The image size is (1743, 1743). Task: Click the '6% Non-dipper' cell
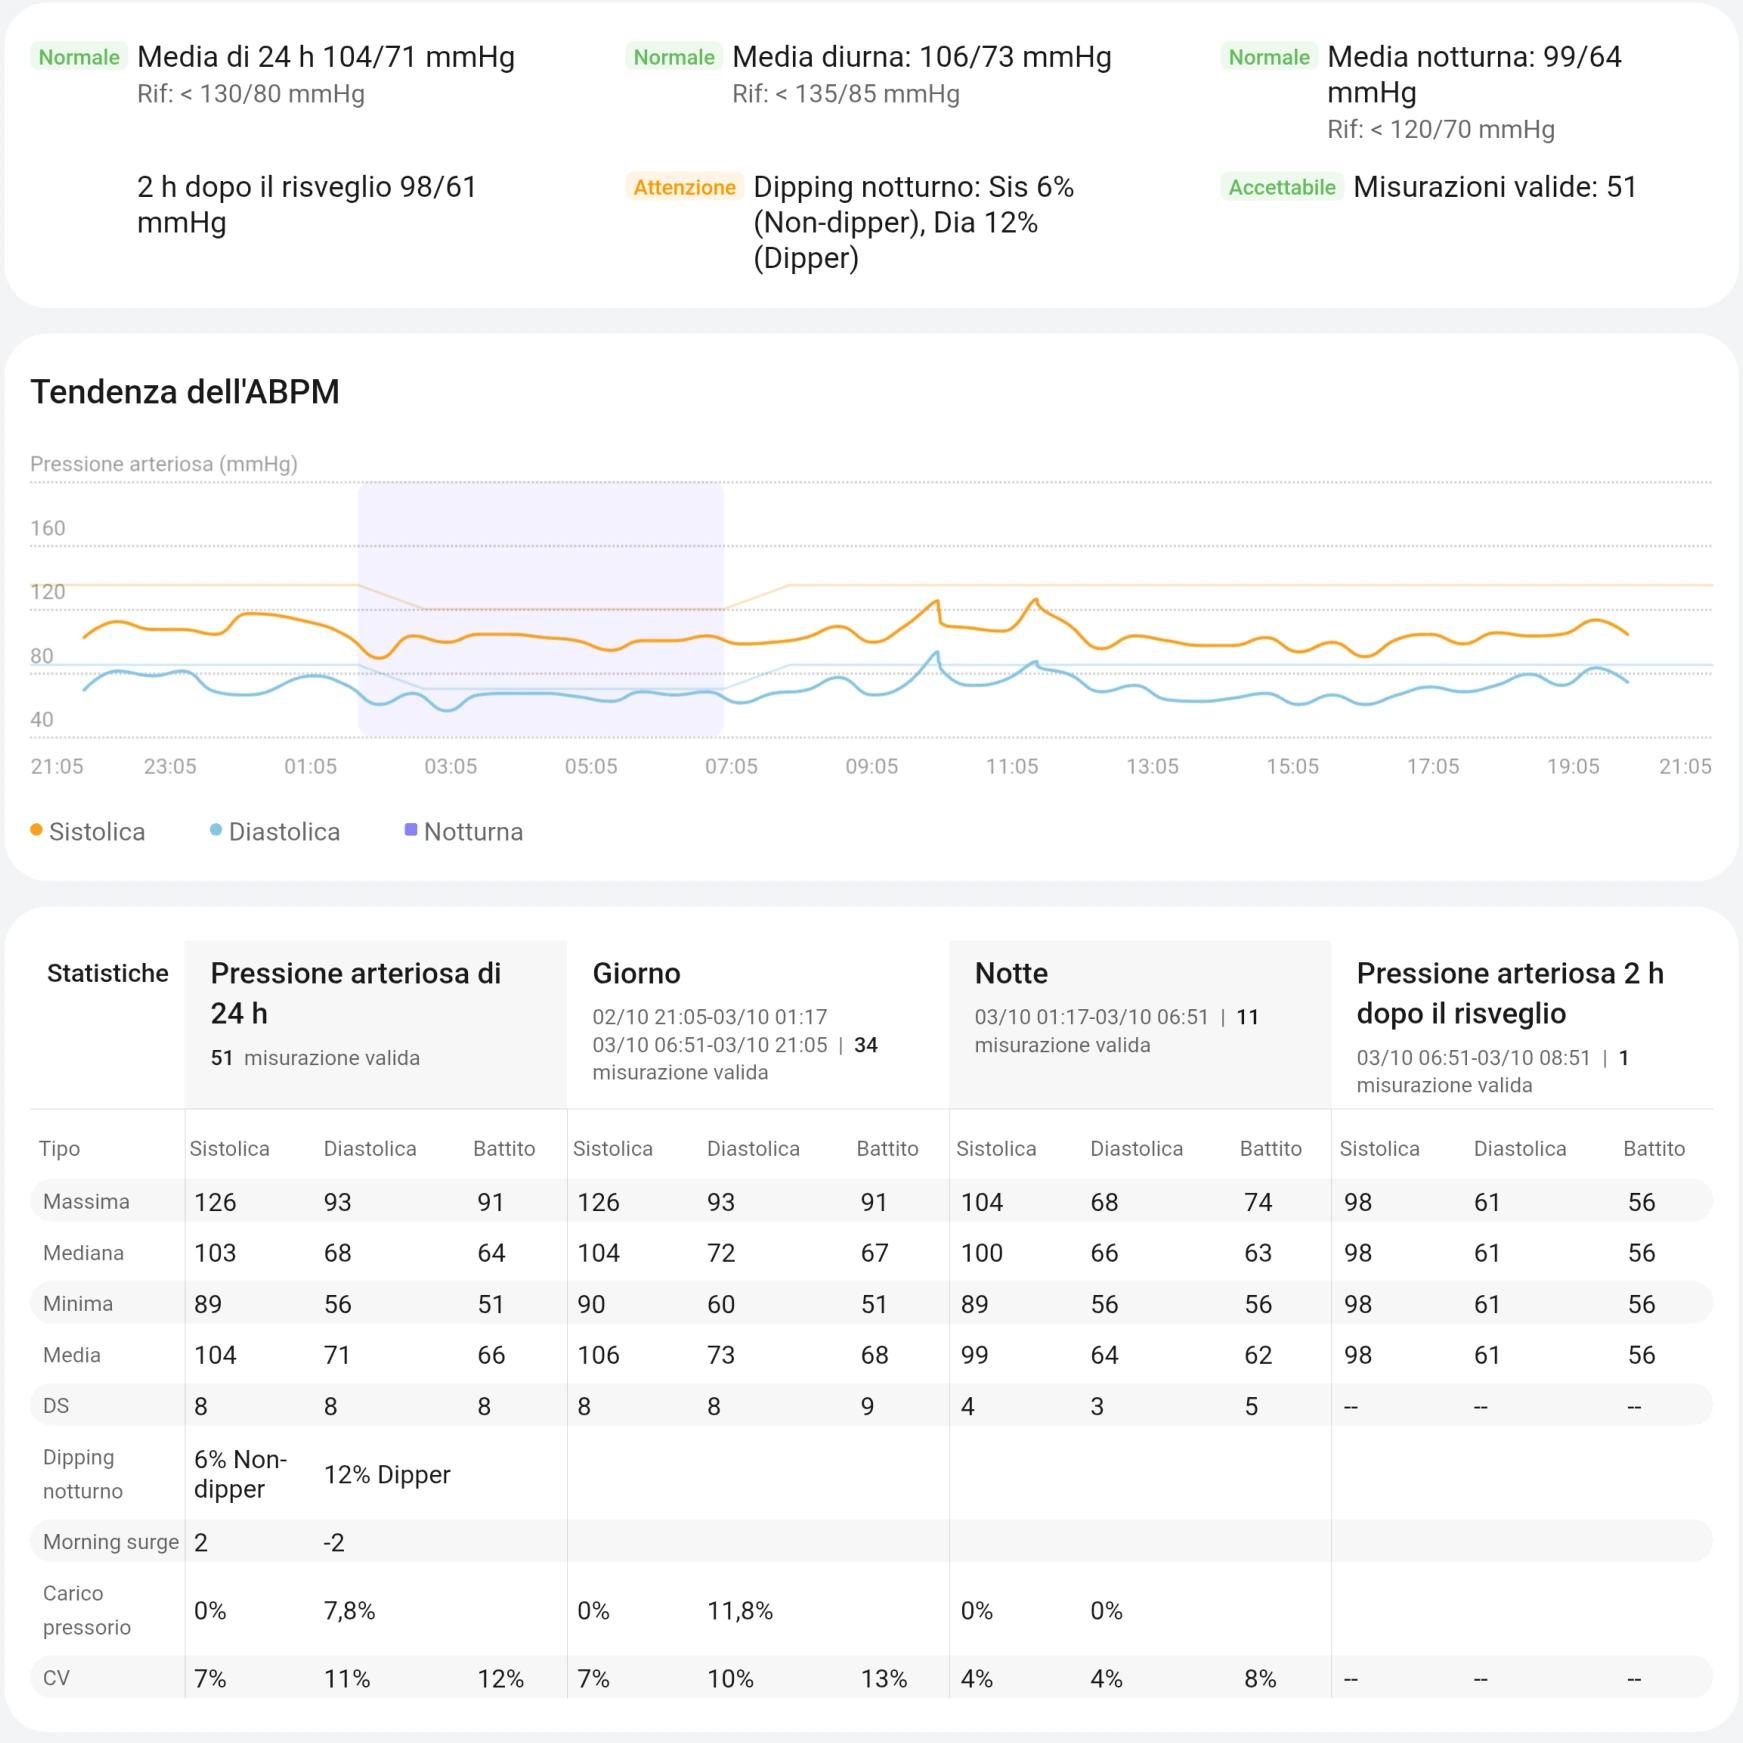point(241,1474)
